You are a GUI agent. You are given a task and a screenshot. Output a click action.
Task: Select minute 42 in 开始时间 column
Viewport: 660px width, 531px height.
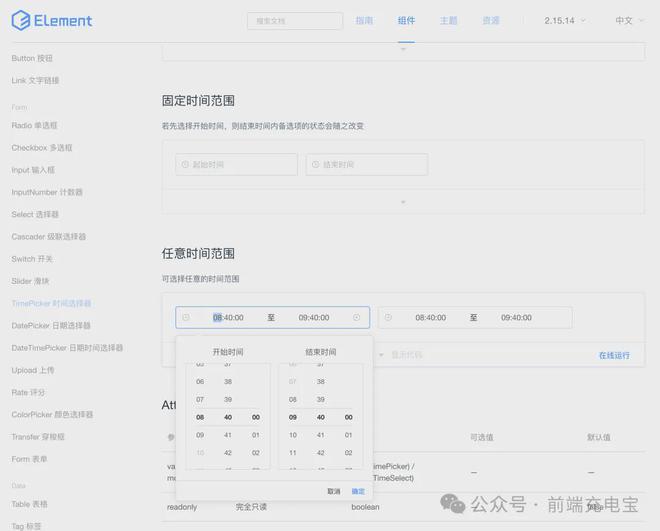click(228, 453)
